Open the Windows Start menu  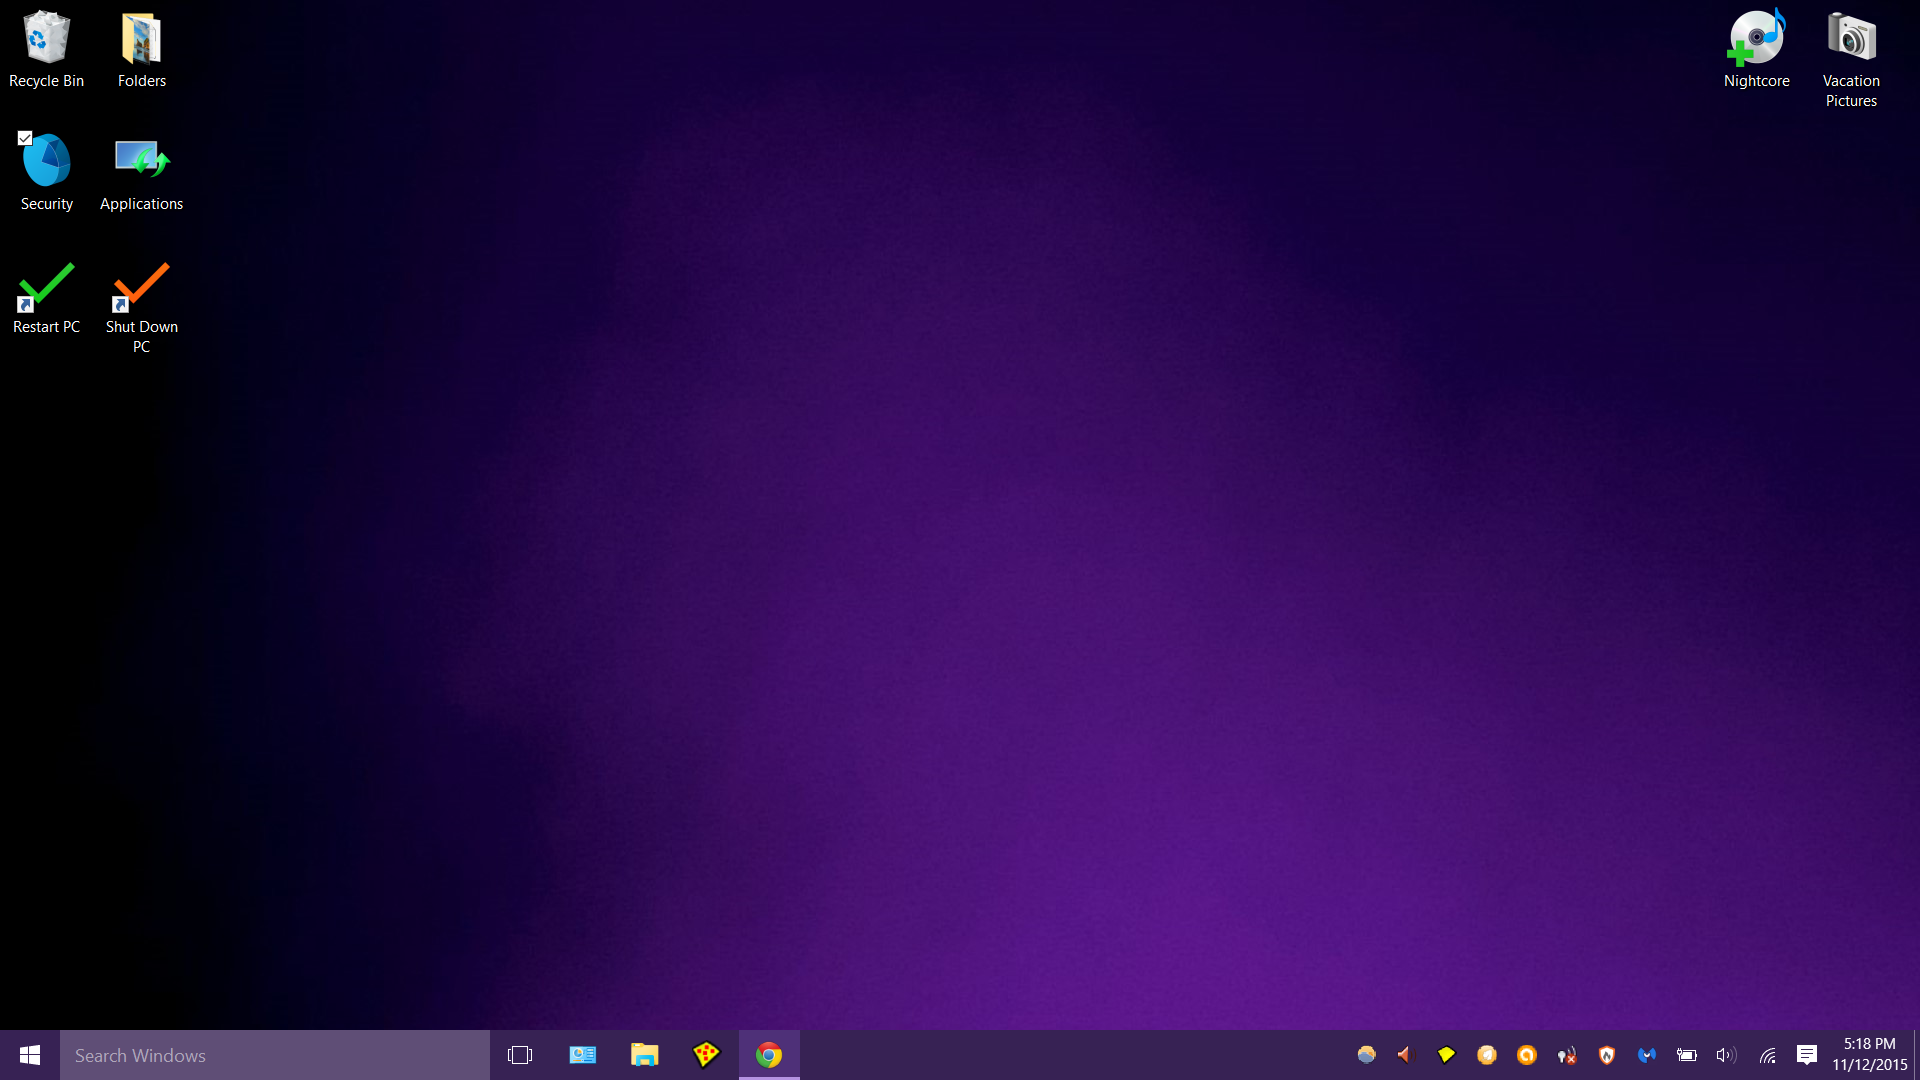(30, 1055)
